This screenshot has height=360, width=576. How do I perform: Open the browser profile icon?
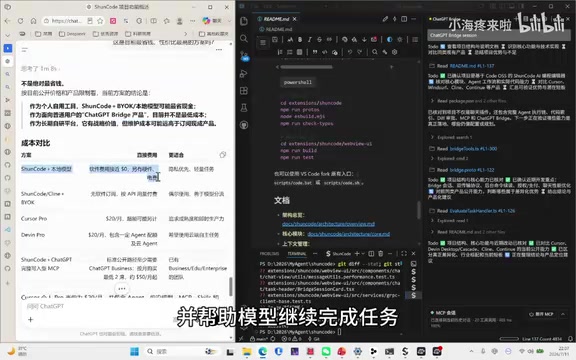coord(180,21)
